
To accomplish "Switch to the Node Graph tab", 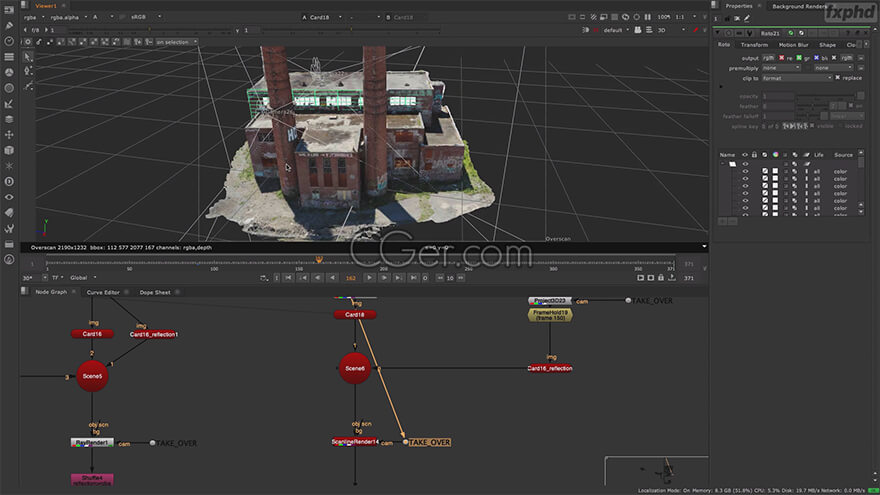I will pyautogui.click(x=51, y=292).
